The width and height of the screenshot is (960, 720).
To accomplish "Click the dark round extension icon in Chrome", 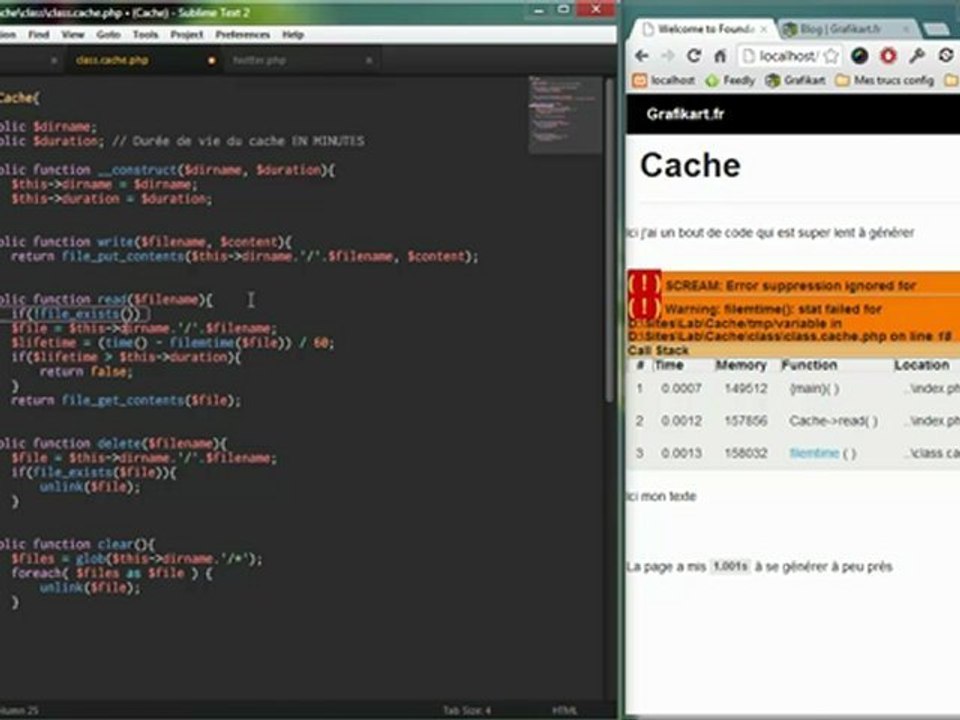I will tap(860, 56).
